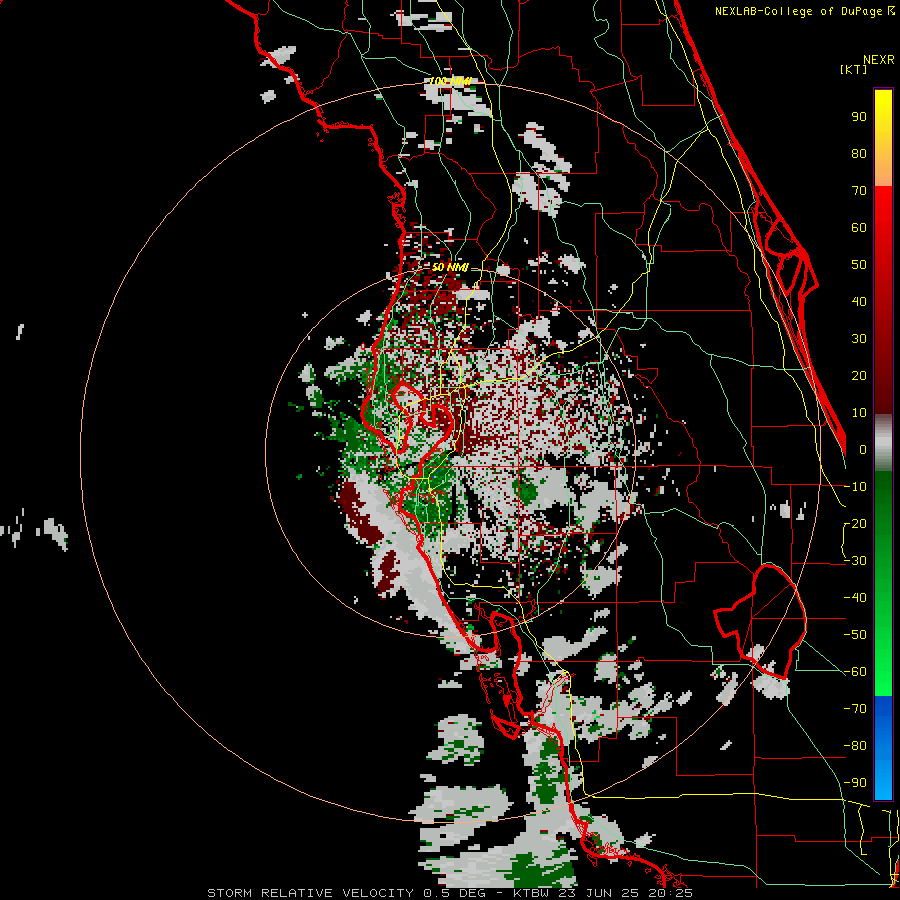This screenshot has height=900, width=900.
Task: Pick the gray zero-velocity color bar band
Action: pos(883,443)
